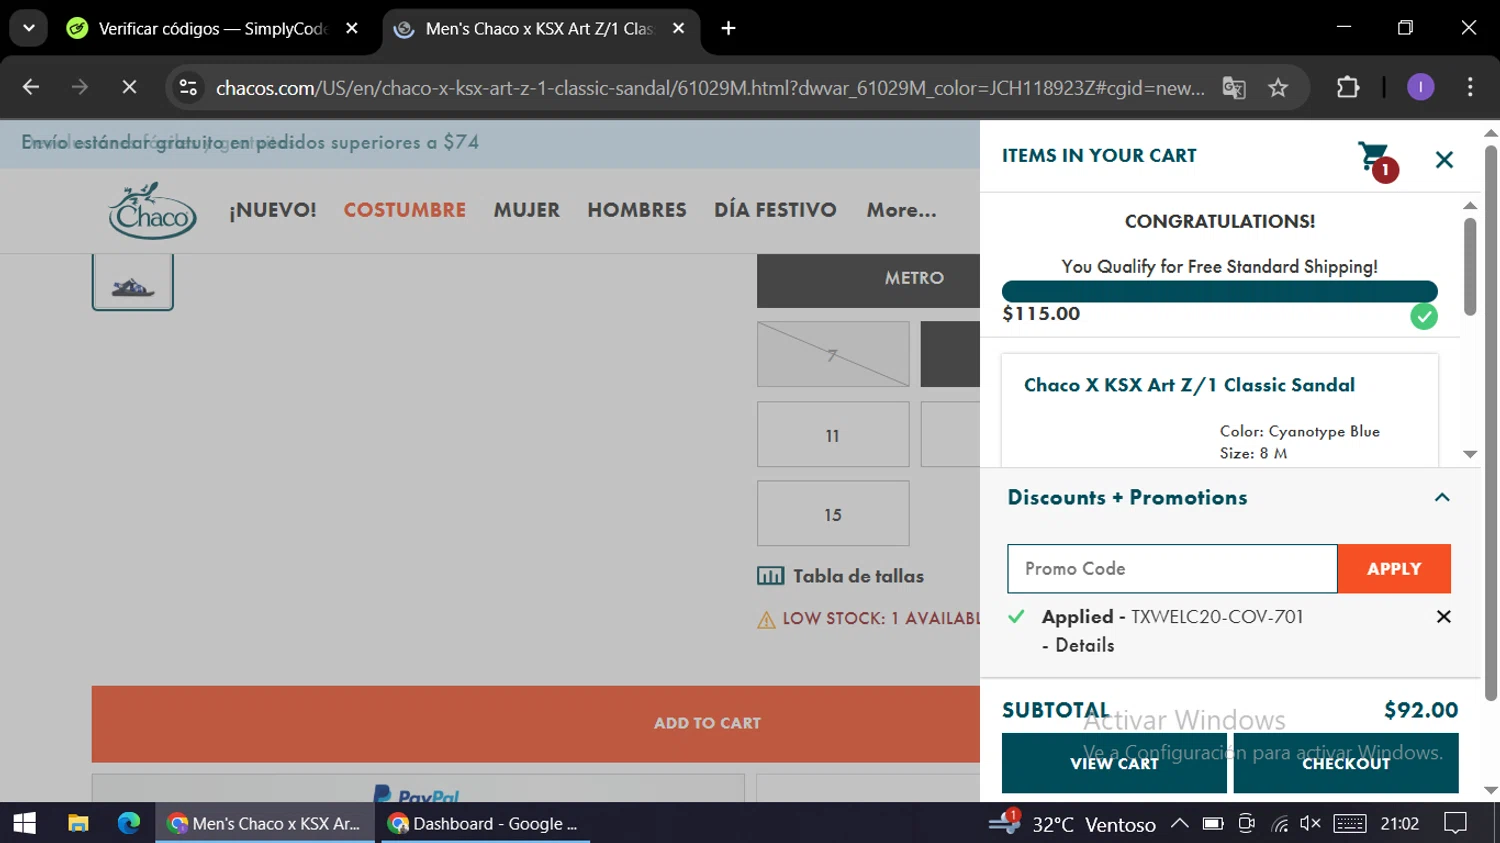Click the cart icon with badge
This screenshot has width=1500, height=843.
(1378, 161)
